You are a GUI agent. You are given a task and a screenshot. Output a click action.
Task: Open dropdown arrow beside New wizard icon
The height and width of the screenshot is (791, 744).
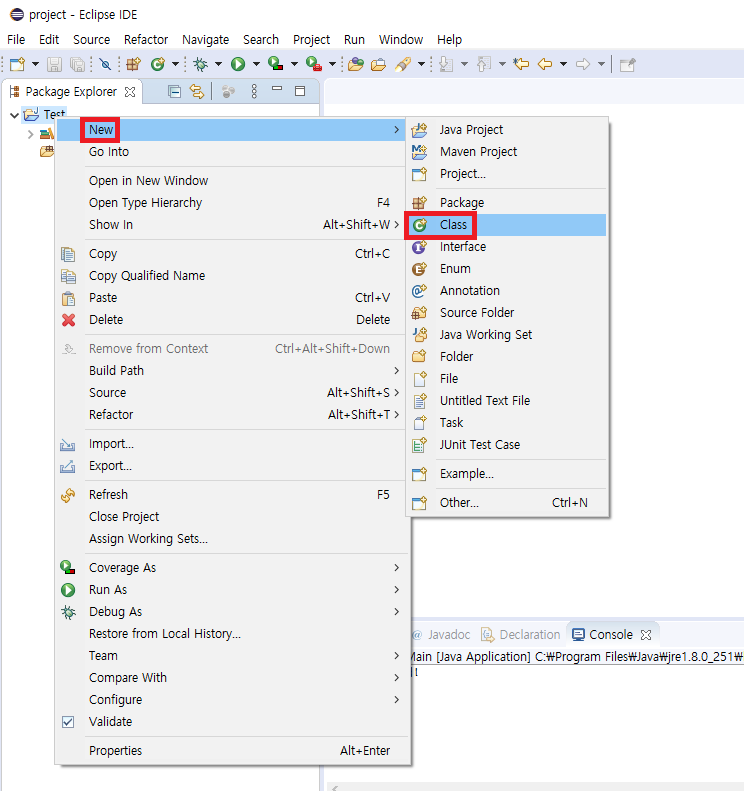pyautogui.click(x=35, y=64)
